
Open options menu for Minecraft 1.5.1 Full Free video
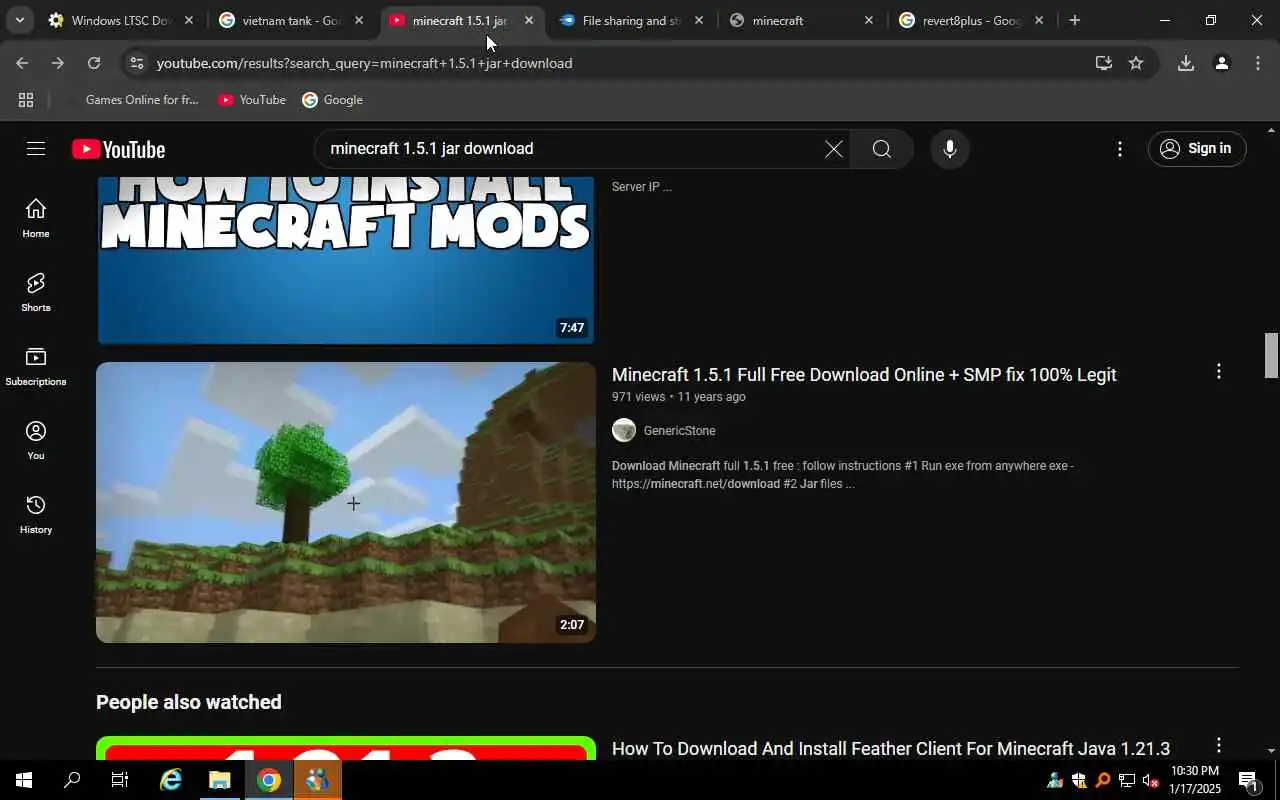point(1218,372)
